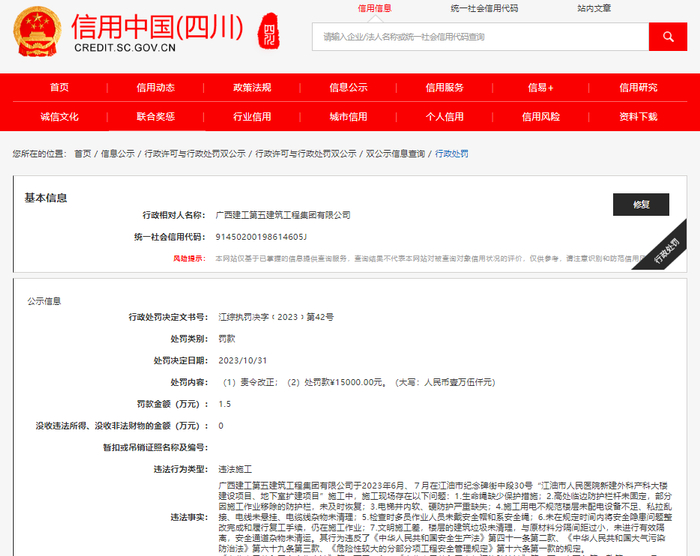
Task: Focus the enterprise name search input
Action: tap(480, 37)
